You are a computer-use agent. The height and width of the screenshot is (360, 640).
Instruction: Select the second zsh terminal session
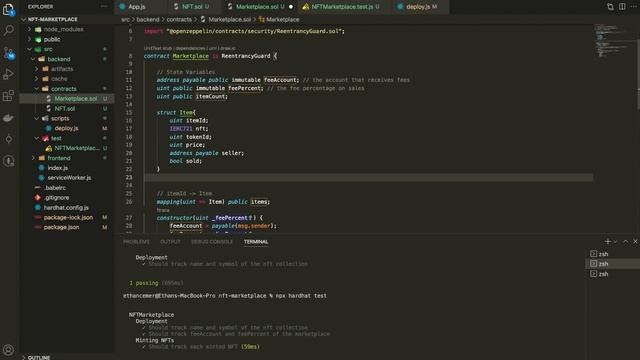point(613,264)
